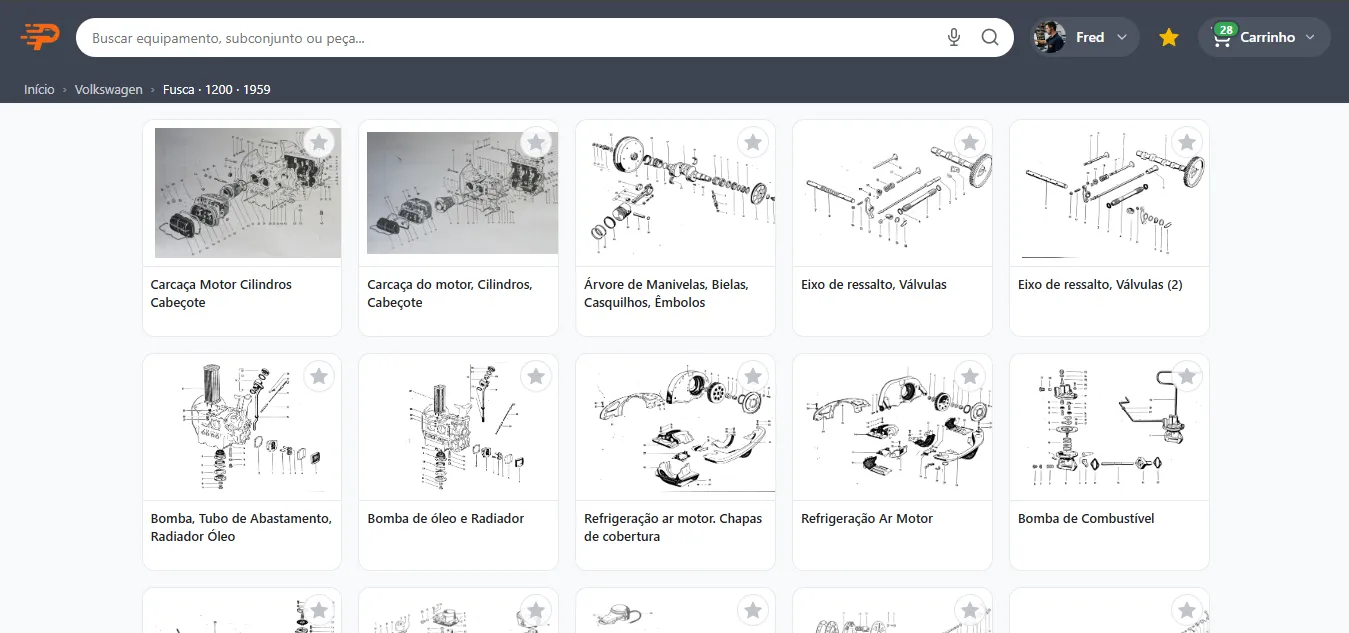Image resolution: width=1349 pixels, height=633 pixels.
Task: Go to Início breadcrumb link
Action: coord(39,89)
